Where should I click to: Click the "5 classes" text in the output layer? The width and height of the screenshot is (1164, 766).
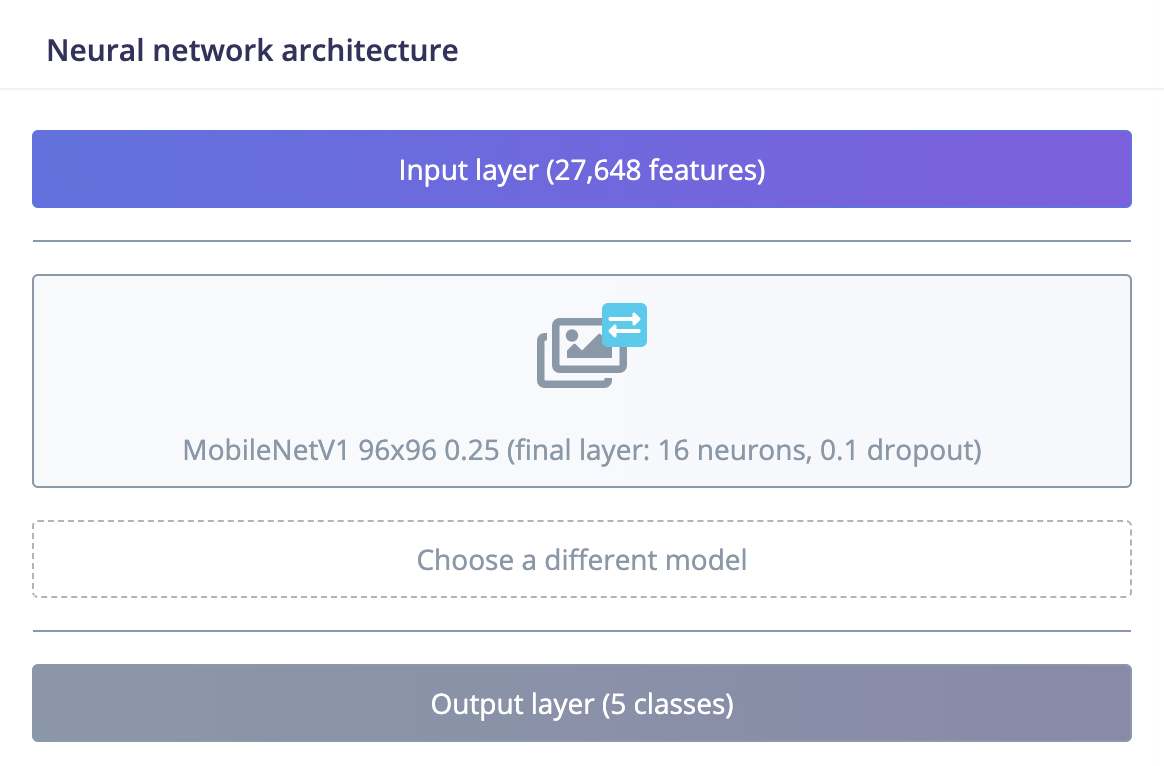(667, 704)
